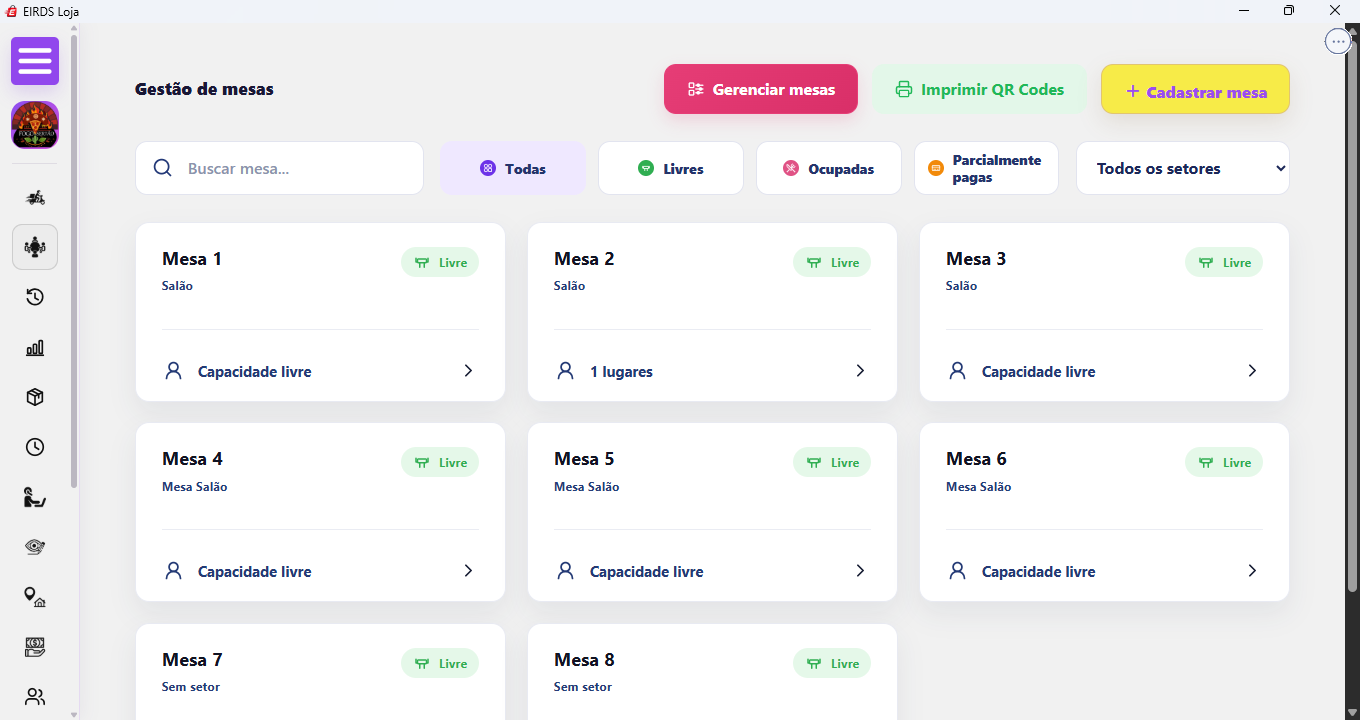Select the Parcialmente pagas filter
Screen dimensions: 1360x720
(986, 168)
